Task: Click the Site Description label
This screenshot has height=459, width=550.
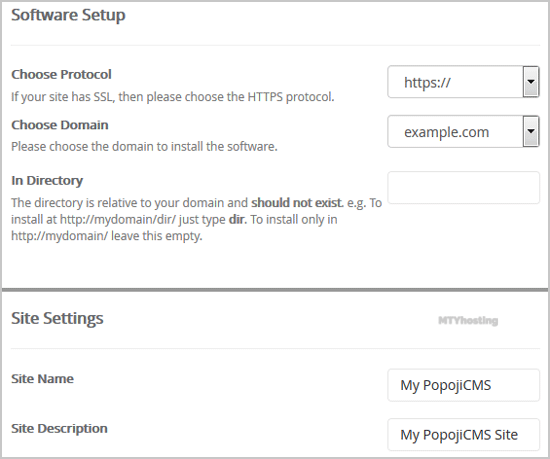Action: pos(59,428)
